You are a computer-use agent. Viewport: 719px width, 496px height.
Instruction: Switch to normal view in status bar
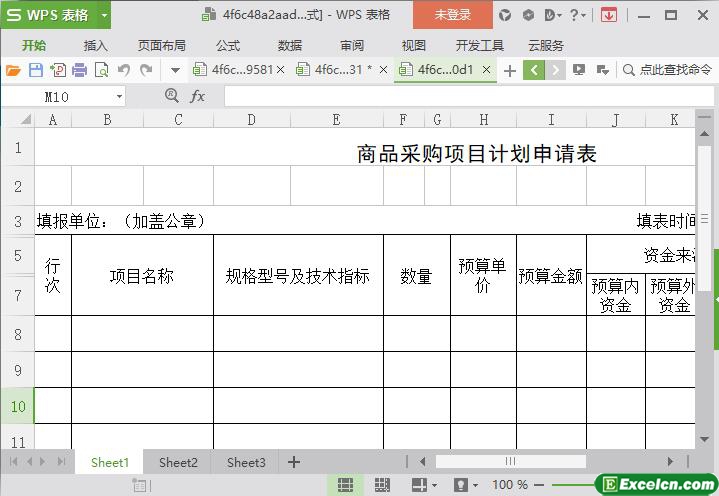pos(345,485)
